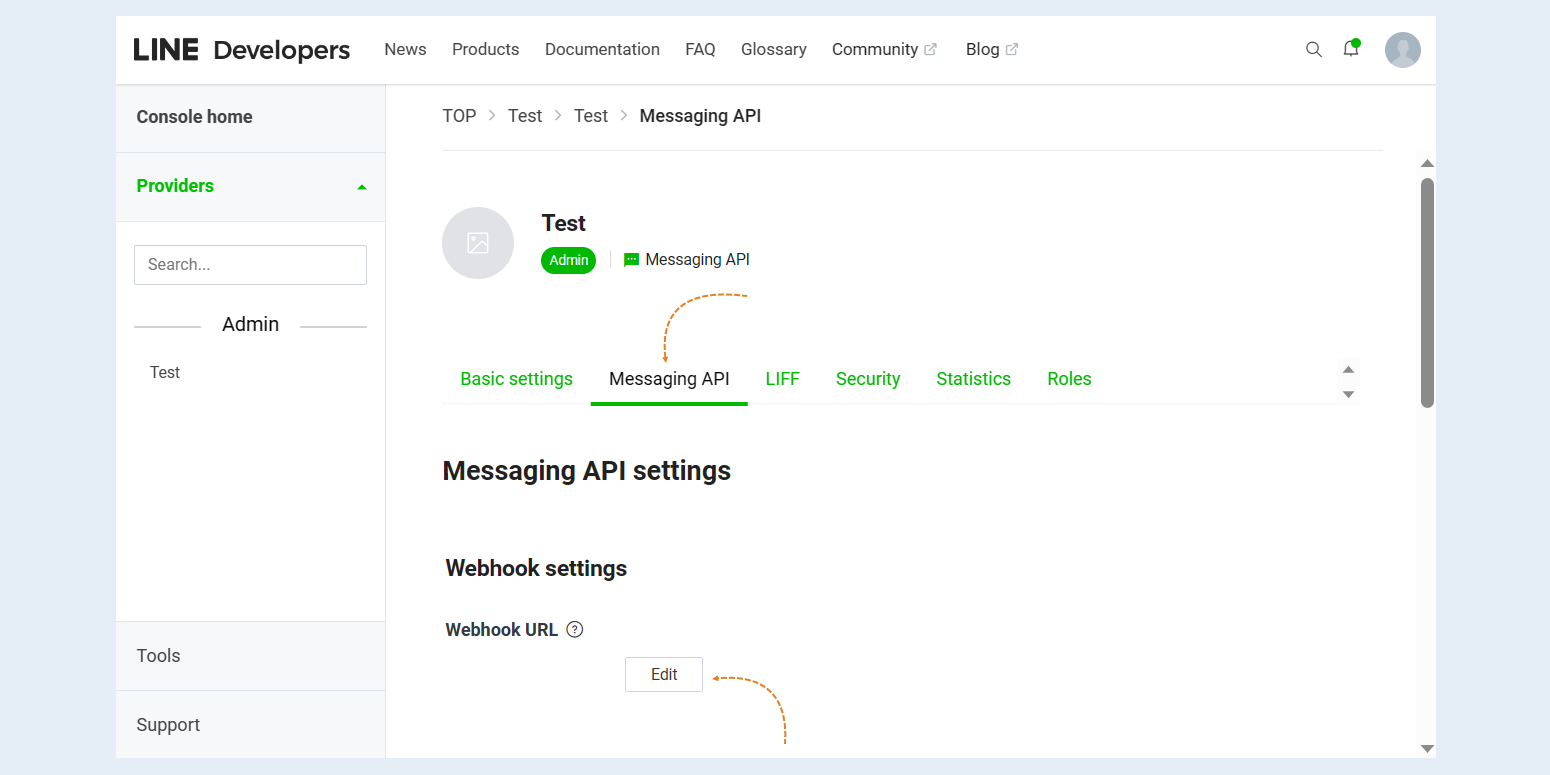The image size is (1550, 775).
Task: Click the Test channel image placeholder
Action: pos(478,243)
